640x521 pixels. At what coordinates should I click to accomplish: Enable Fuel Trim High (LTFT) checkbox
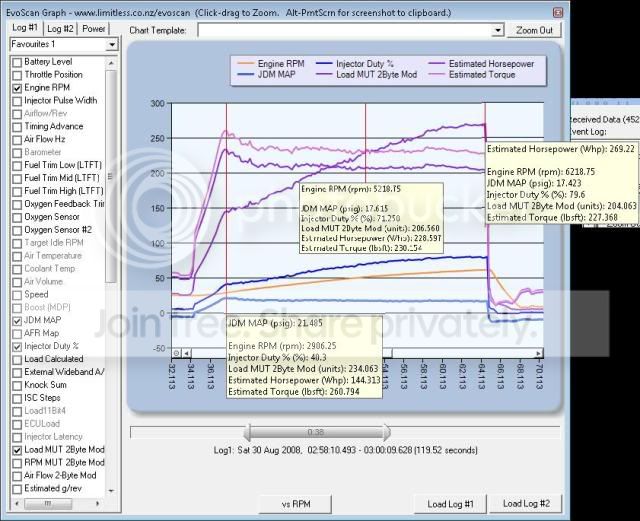click(17, 192)
